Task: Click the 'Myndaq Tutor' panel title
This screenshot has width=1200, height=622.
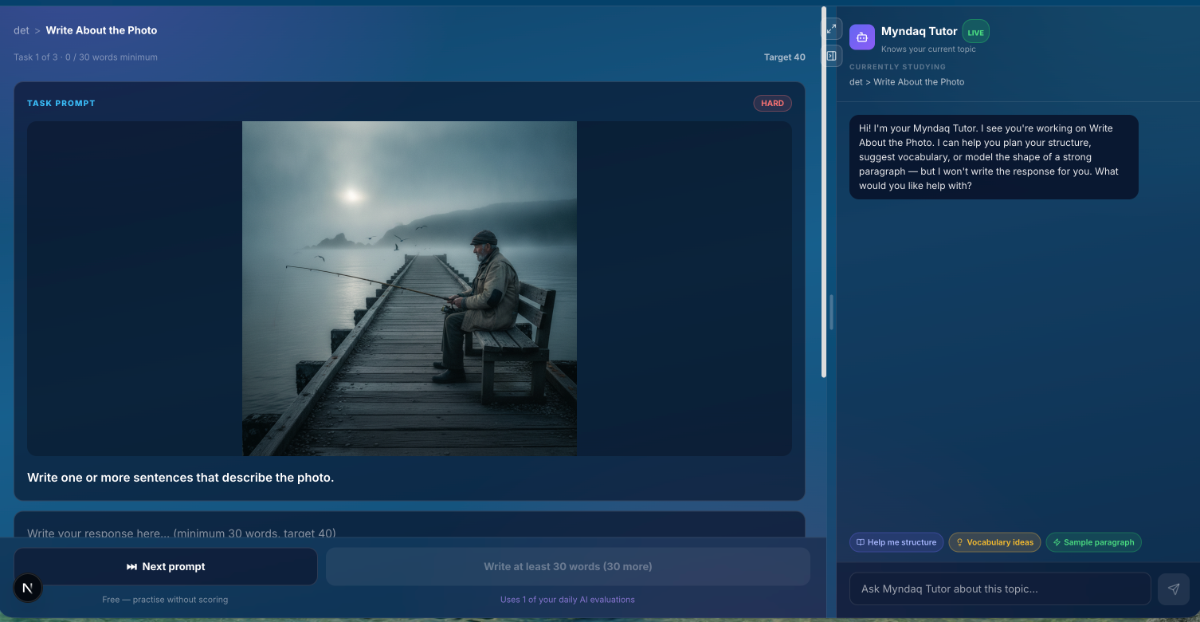Action: (x=919, y=32)
